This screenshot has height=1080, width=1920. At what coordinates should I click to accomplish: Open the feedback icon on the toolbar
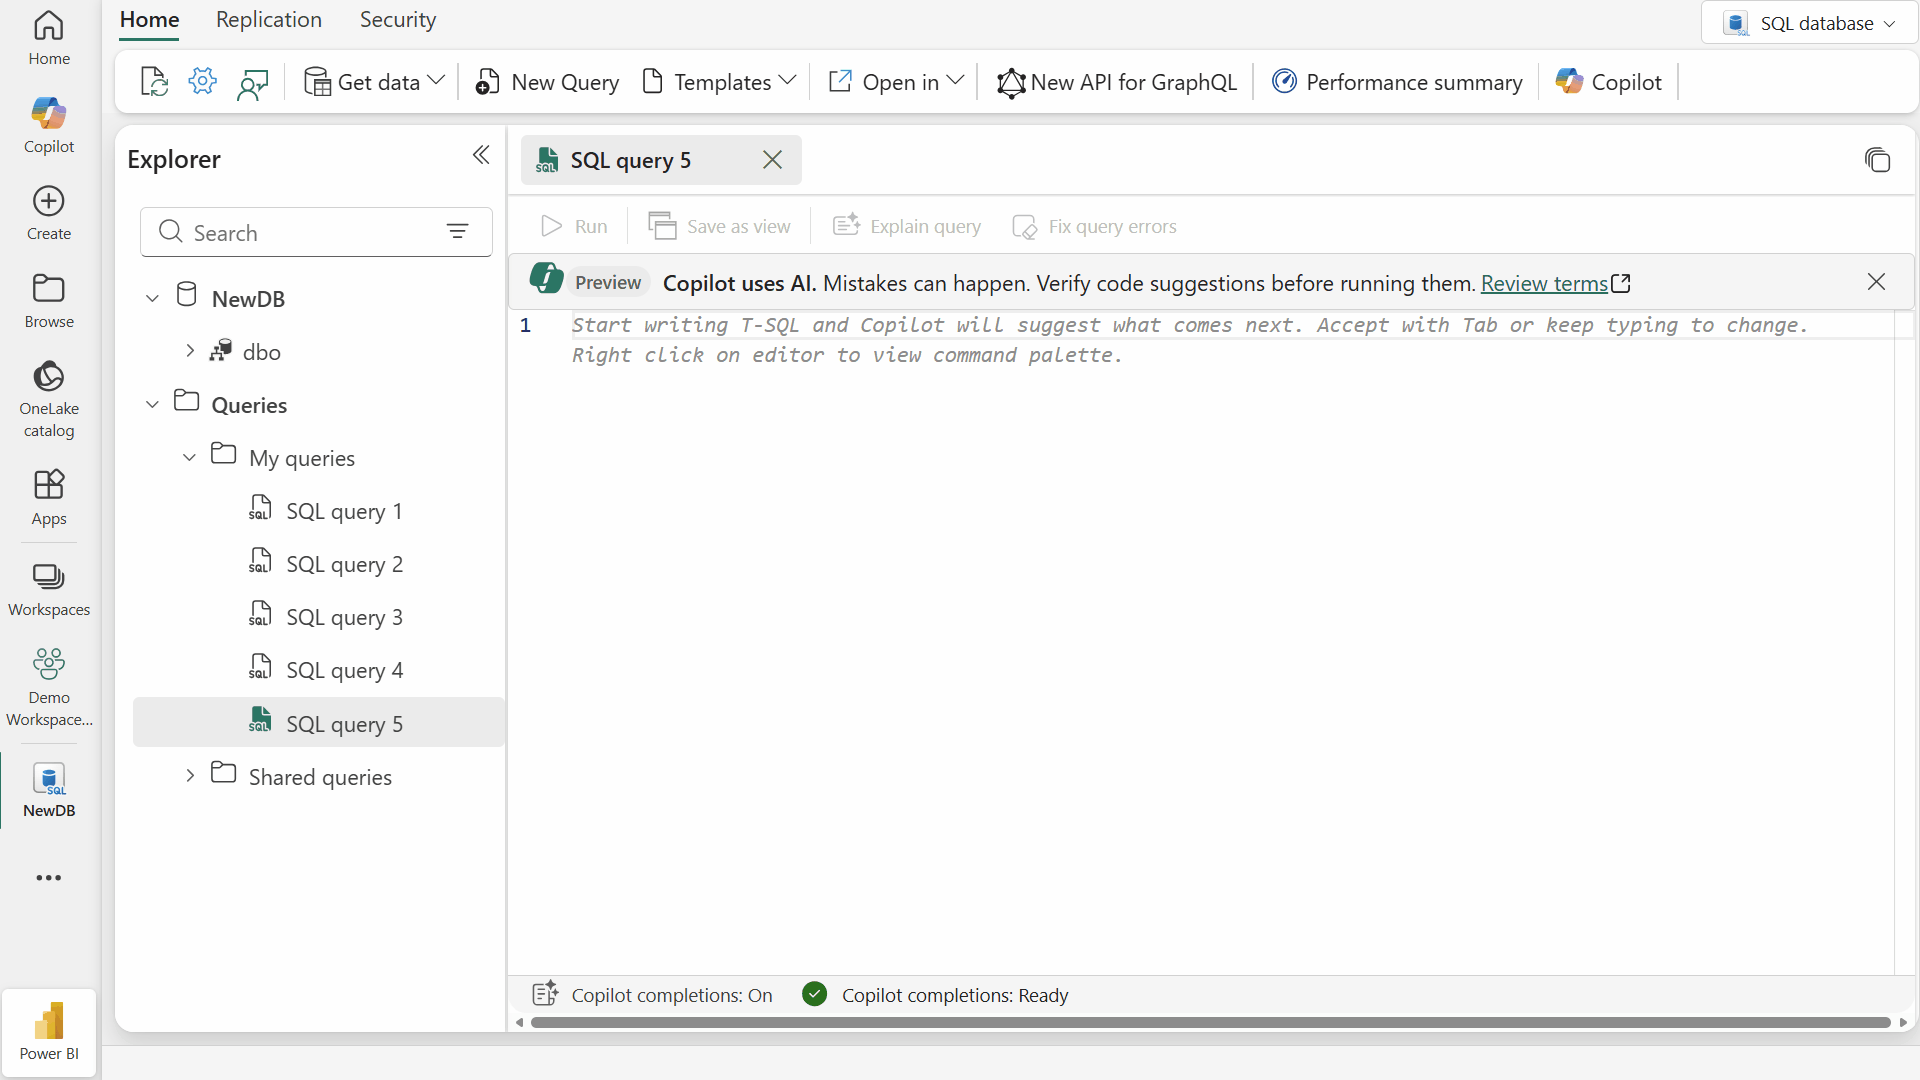(x=253, y=81)
